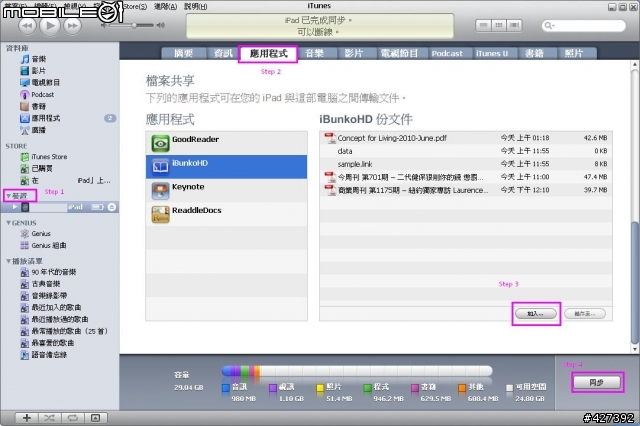Select ReaddleDocs in the apps list

[x=227, y=214]
